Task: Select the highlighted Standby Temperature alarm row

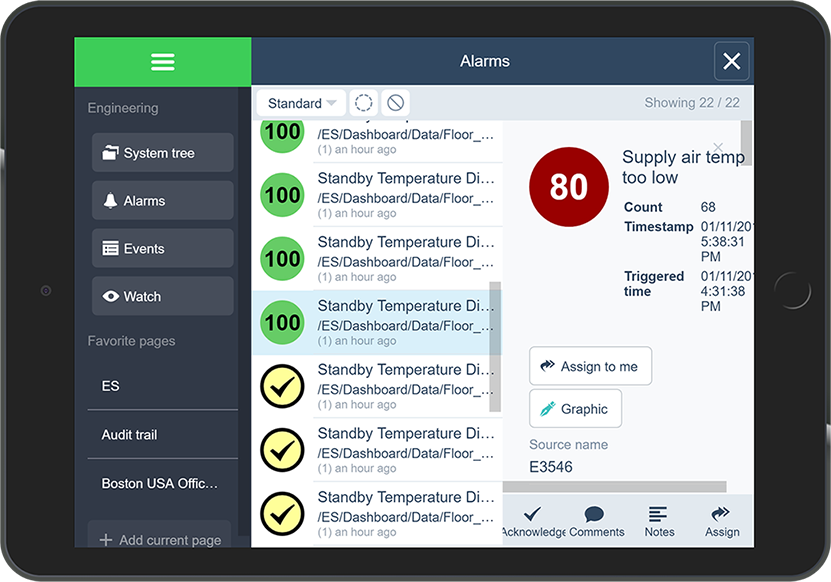Action: tap(377, 322)
